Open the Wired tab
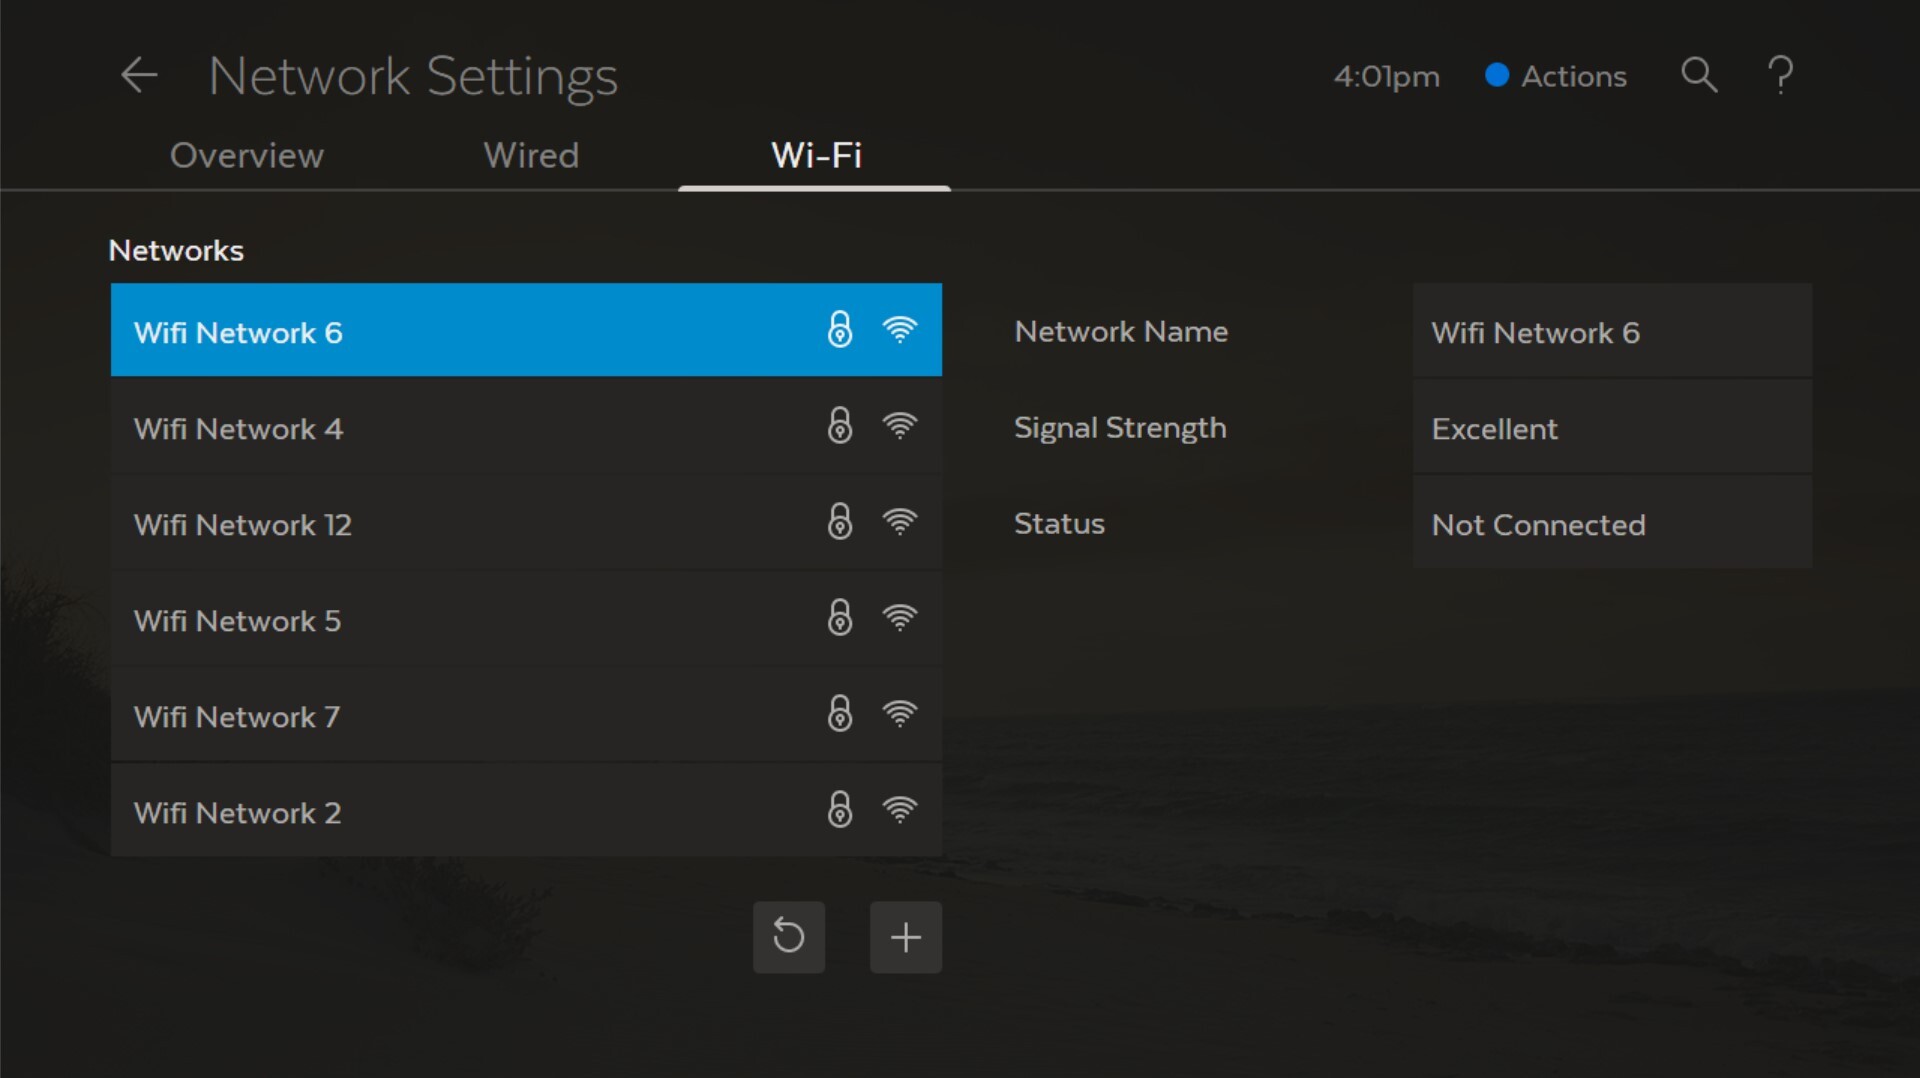The width and height of the screenshot is (1920, 1078). click(531, 156)
